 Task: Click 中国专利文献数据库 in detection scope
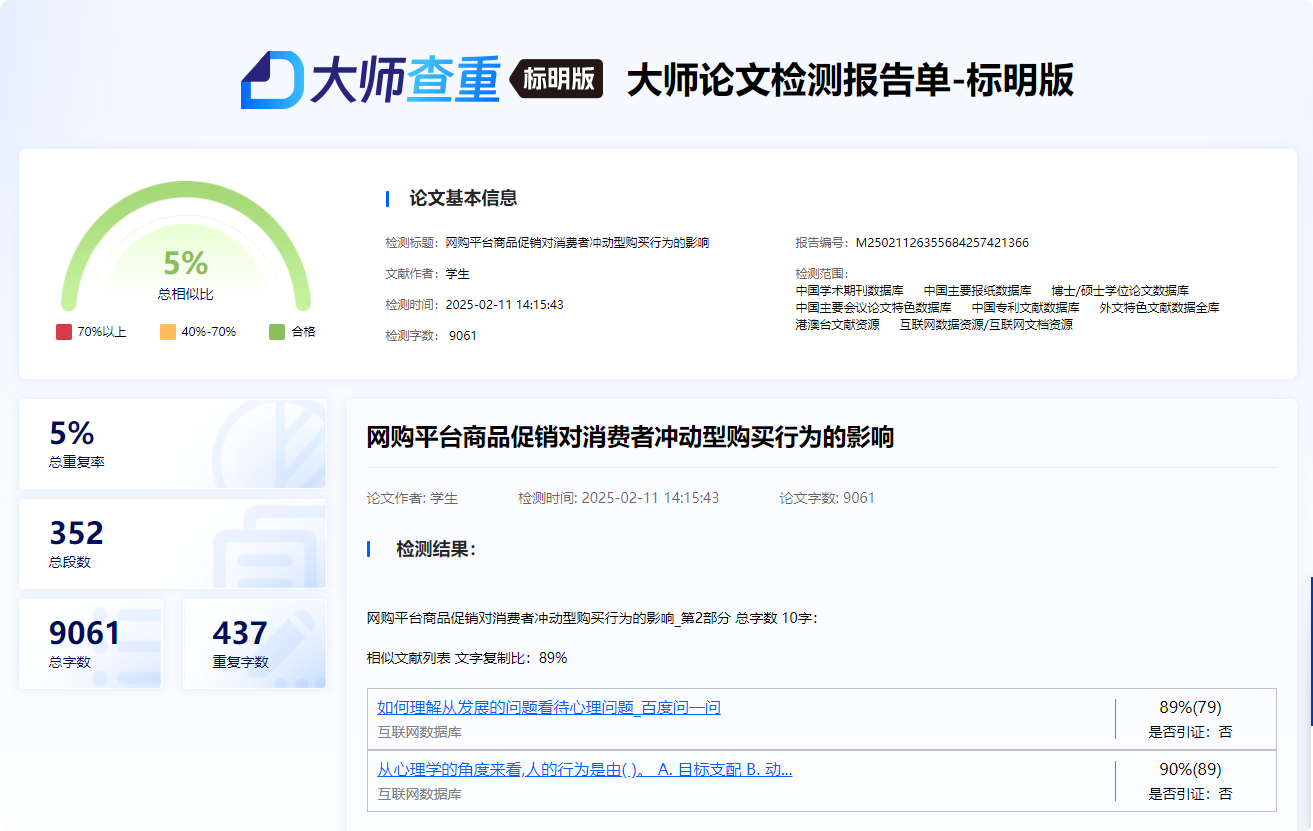point(1025,308)
